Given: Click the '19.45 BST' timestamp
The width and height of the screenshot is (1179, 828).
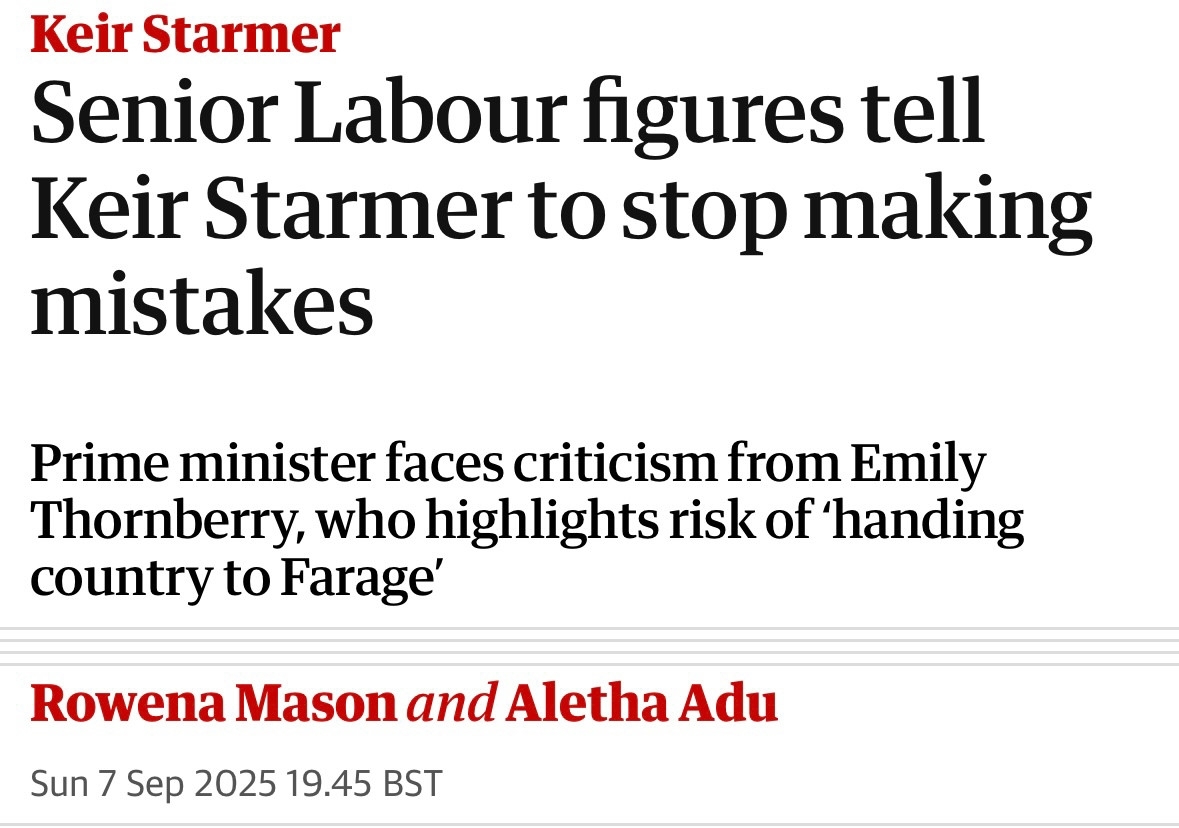Looking at the screenshot, I should coord(364,783).
